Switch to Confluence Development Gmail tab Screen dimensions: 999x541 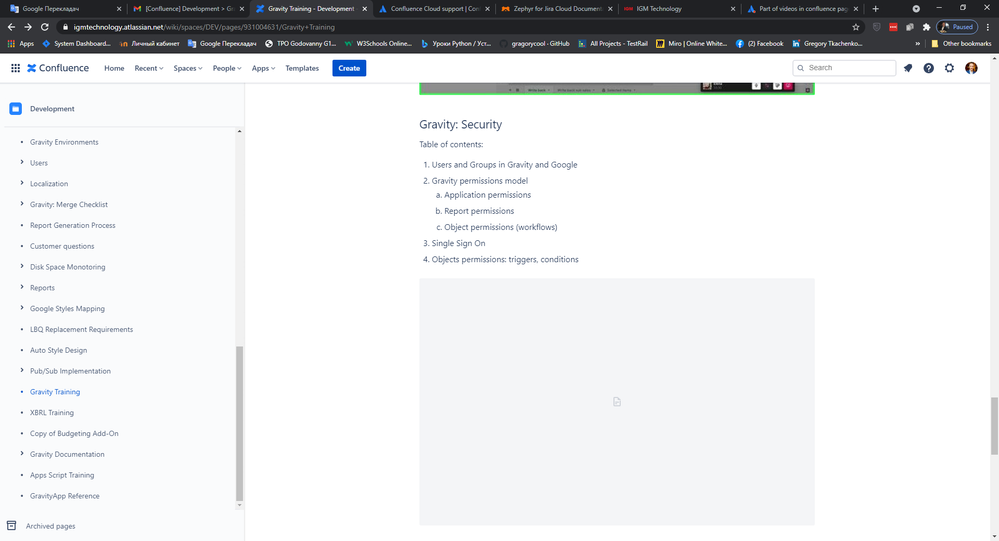point(188,9)
